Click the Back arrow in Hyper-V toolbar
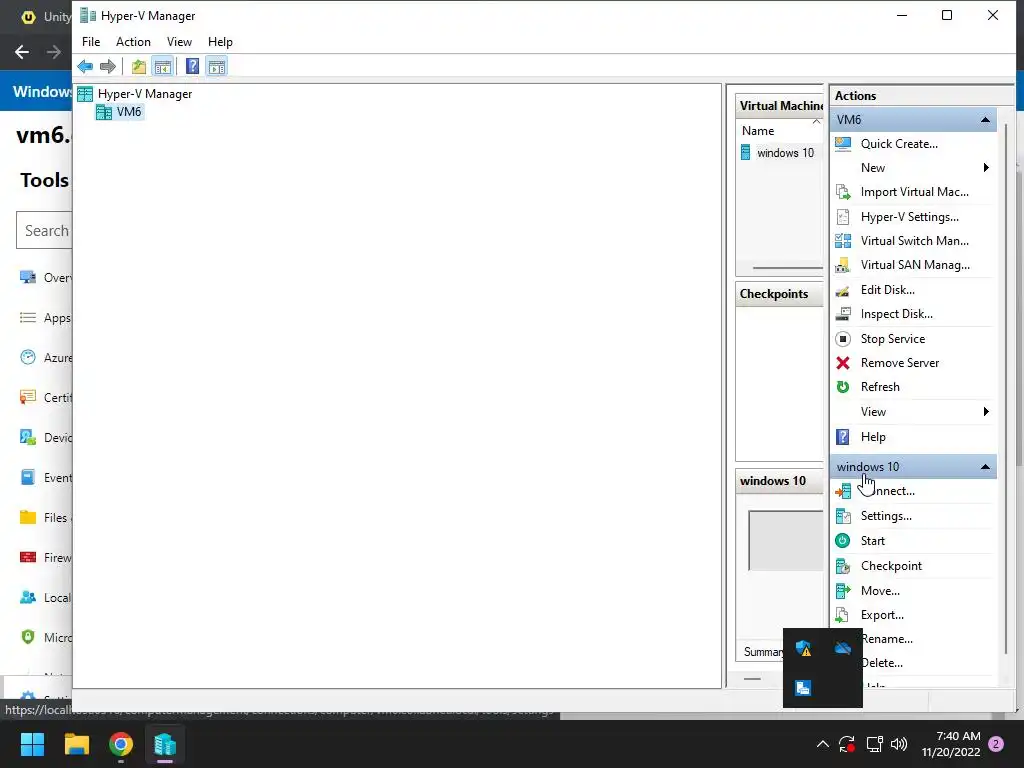Screen dimensions: 1024x768 [x=85, y=67]
